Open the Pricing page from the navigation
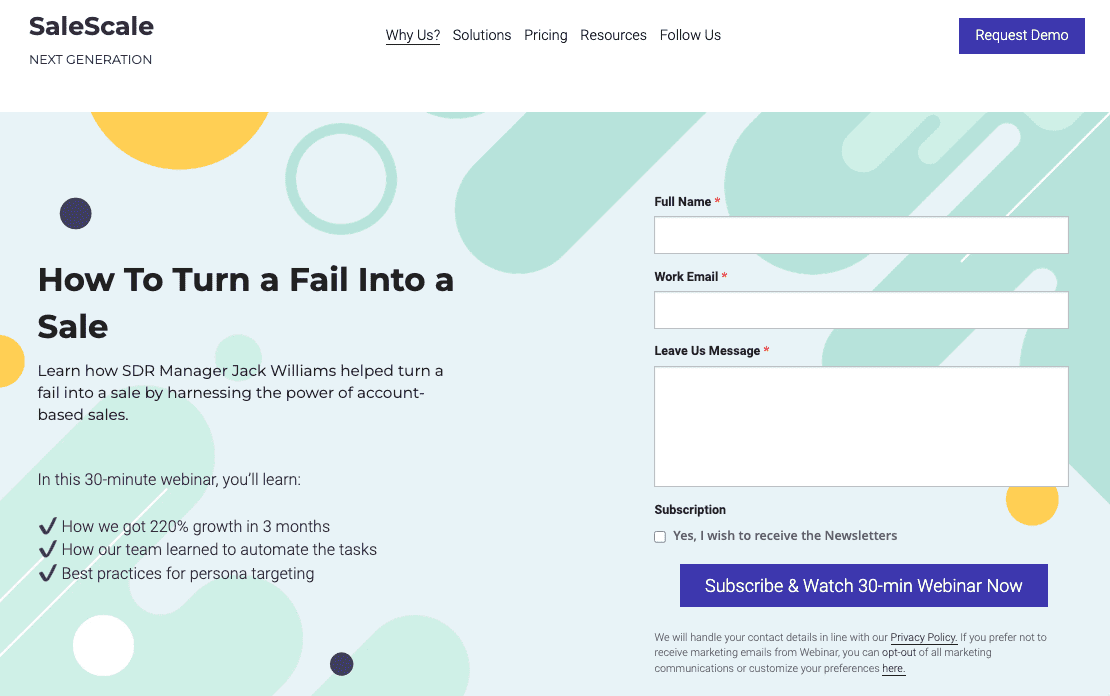Screen dimensions: 1110x696 point(545,35)
